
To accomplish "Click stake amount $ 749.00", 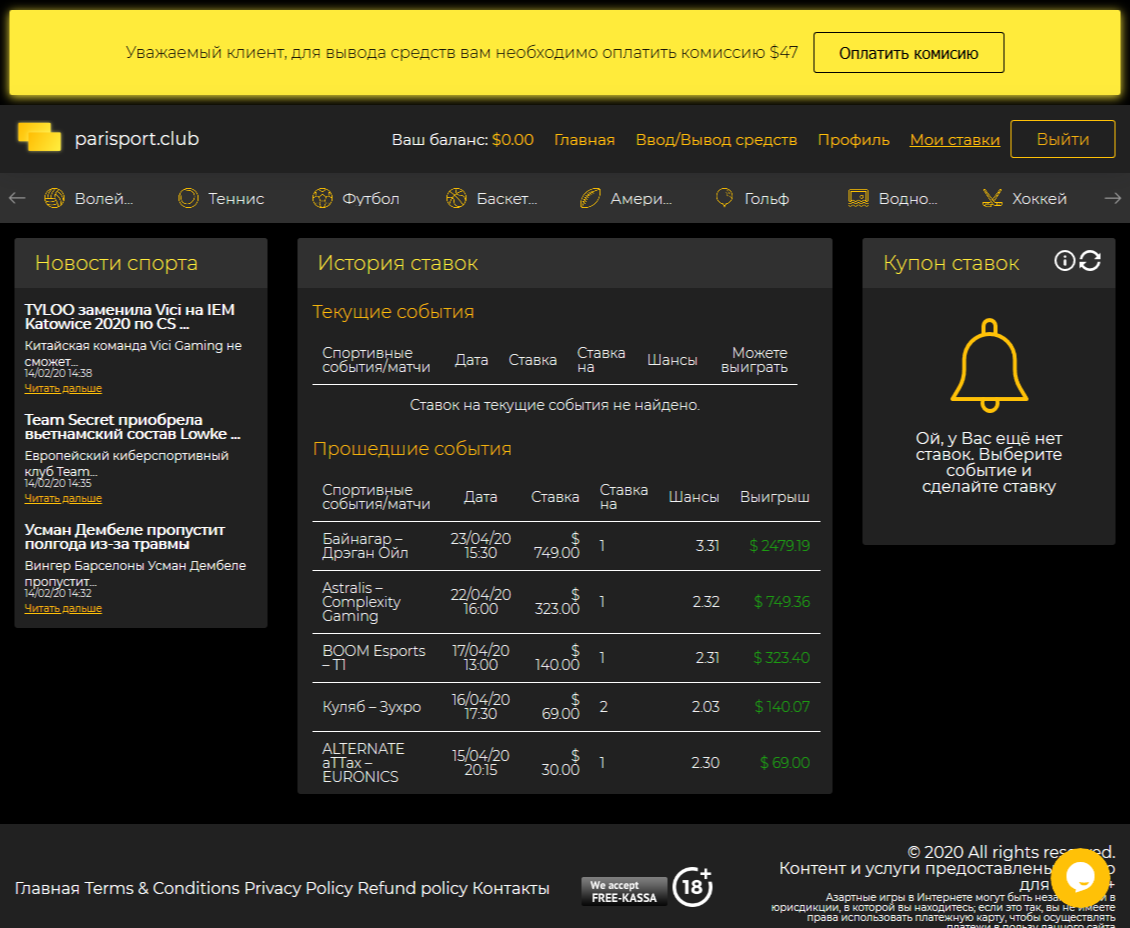I will (556, 545).
